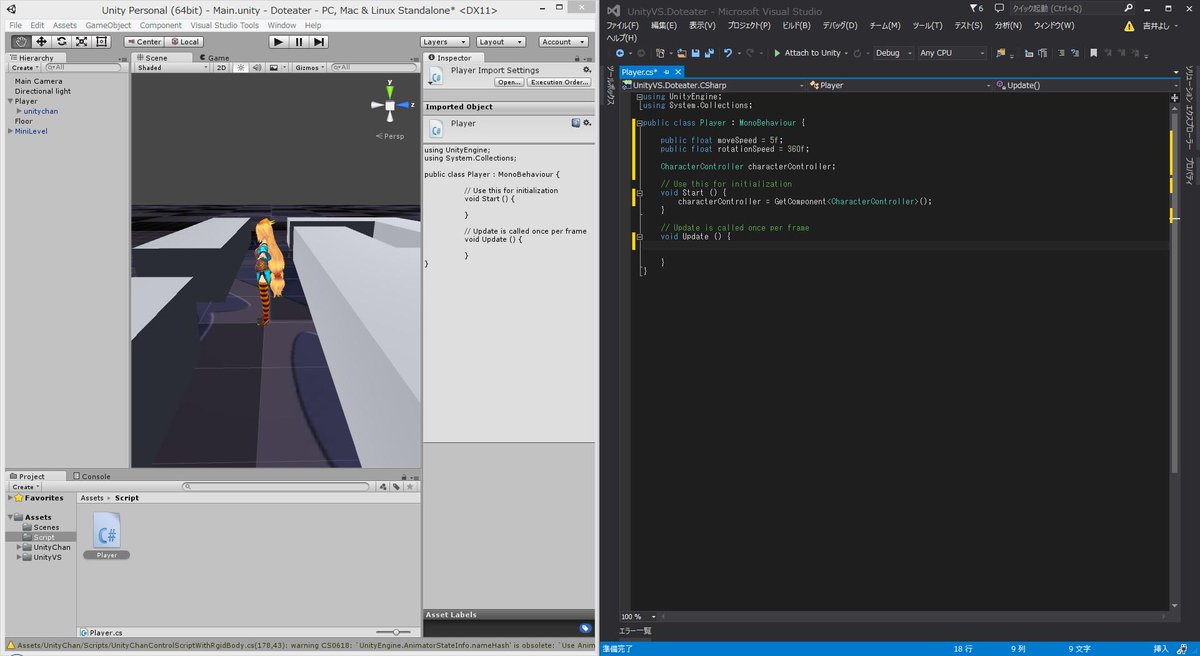Click the Pause button in Unity
Screen dimensions: 1200x656
click(x=299, y=42)
